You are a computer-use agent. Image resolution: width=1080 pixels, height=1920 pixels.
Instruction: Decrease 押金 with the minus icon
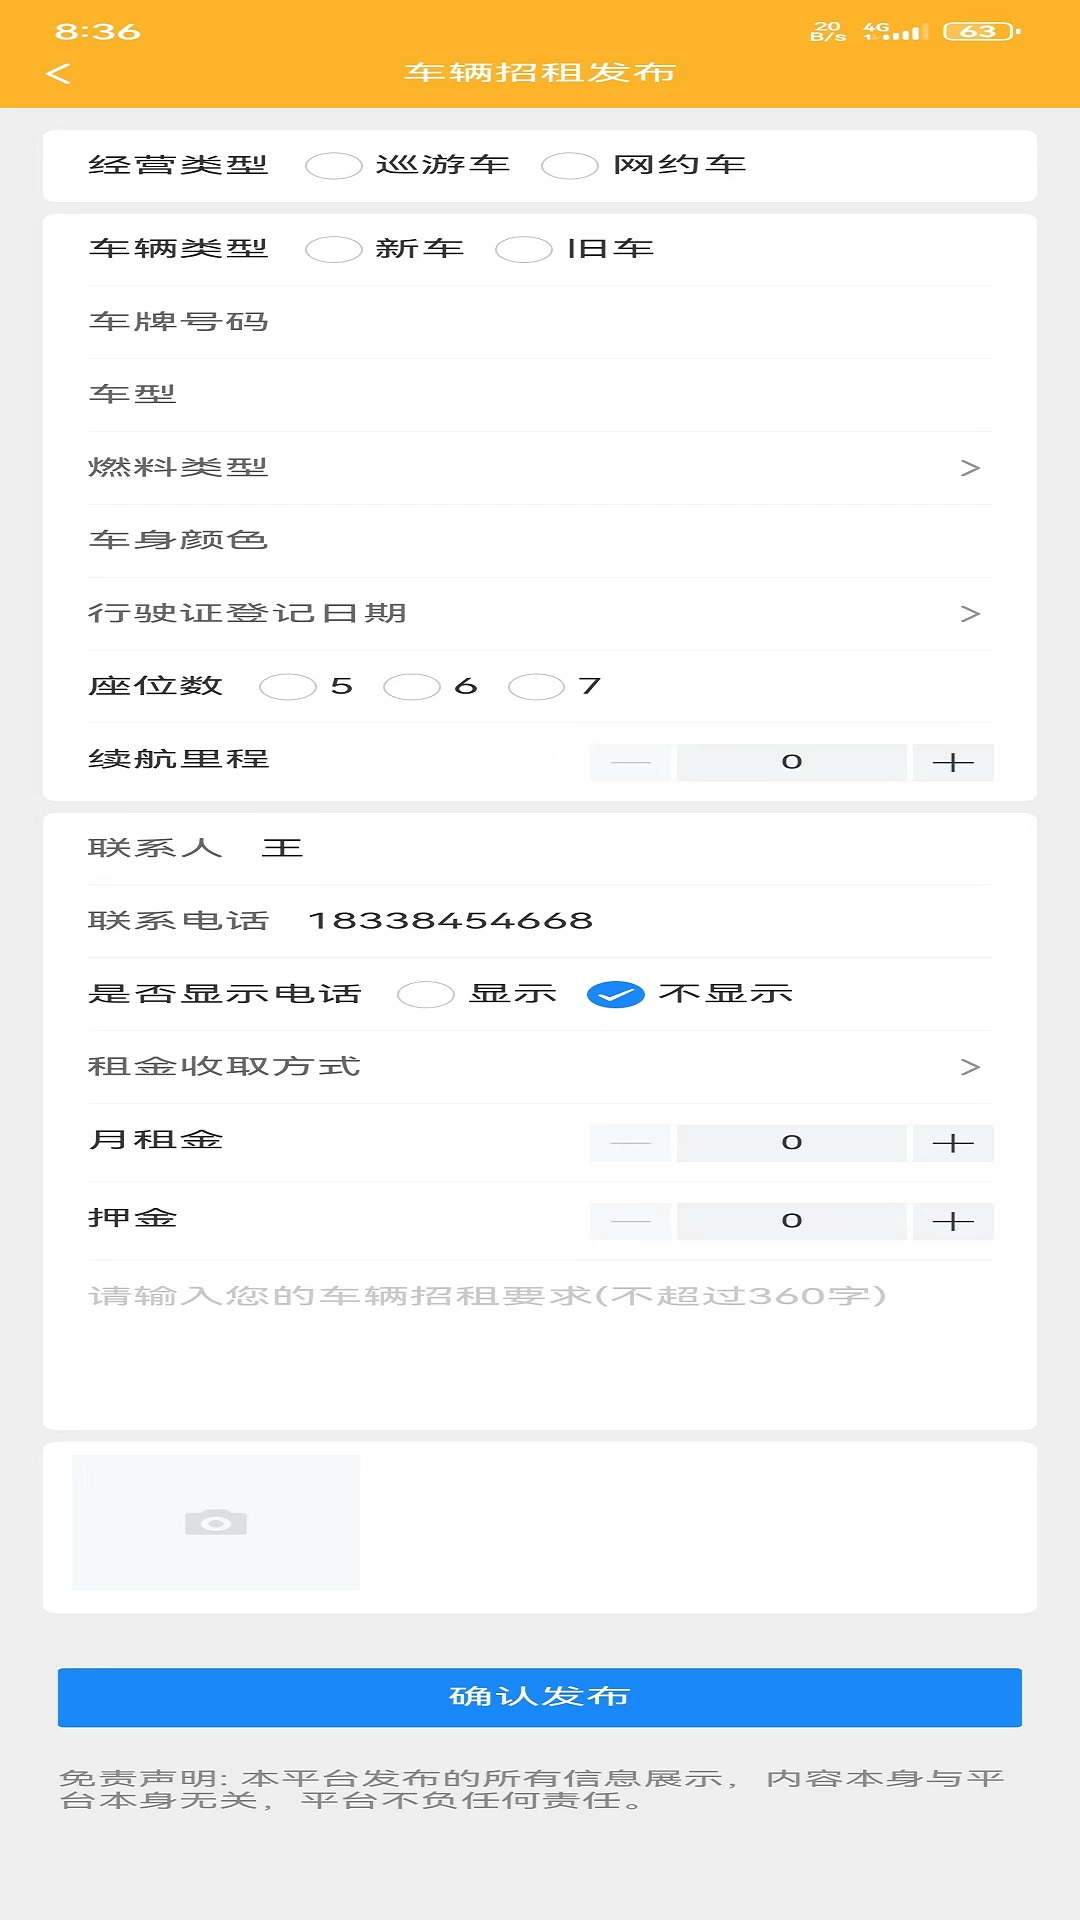pos(630,1221)
